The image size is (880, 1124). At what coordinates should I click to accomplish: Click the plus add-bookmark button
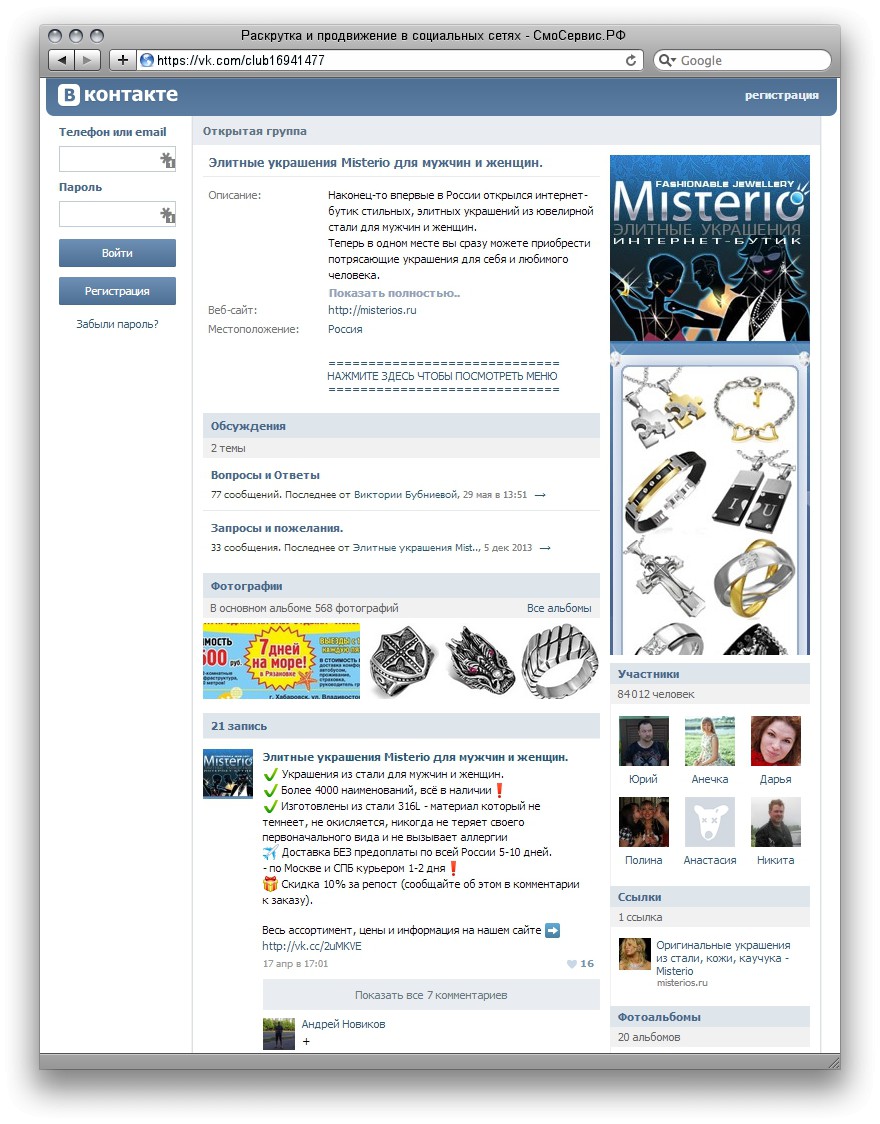[123, 60]
